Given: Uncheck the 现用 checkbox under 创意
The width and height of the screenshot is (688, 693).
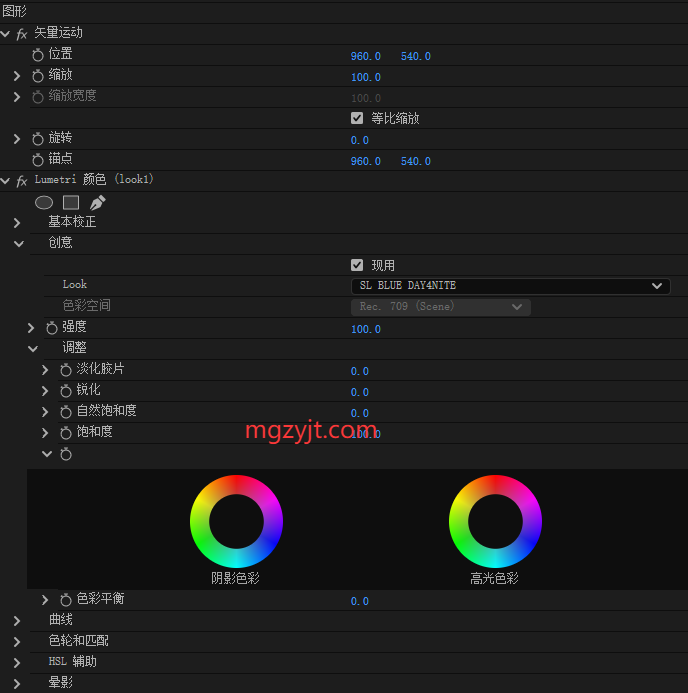Looking at the screenshot, I should tap(357, 265).
